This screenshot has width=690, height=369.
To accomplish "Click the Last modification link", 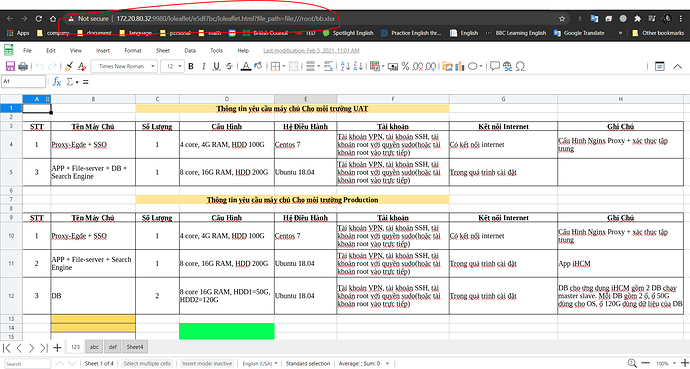I will 312,51.
